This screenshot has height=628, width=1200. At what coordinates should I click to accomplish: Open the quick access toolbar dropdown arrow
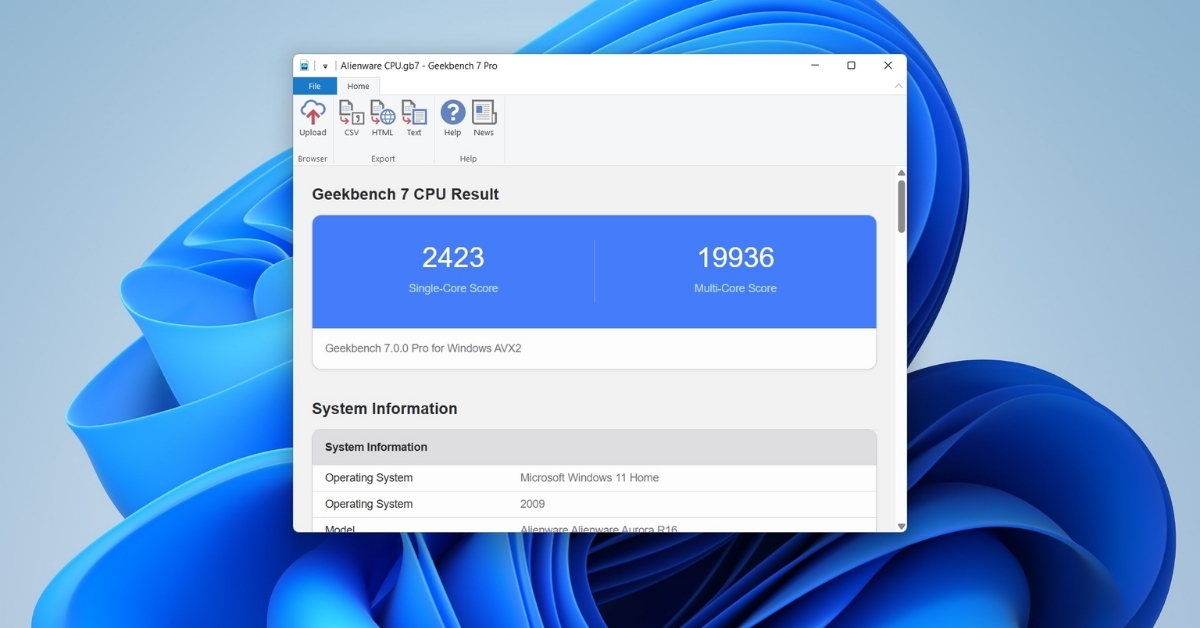point(325,66)
